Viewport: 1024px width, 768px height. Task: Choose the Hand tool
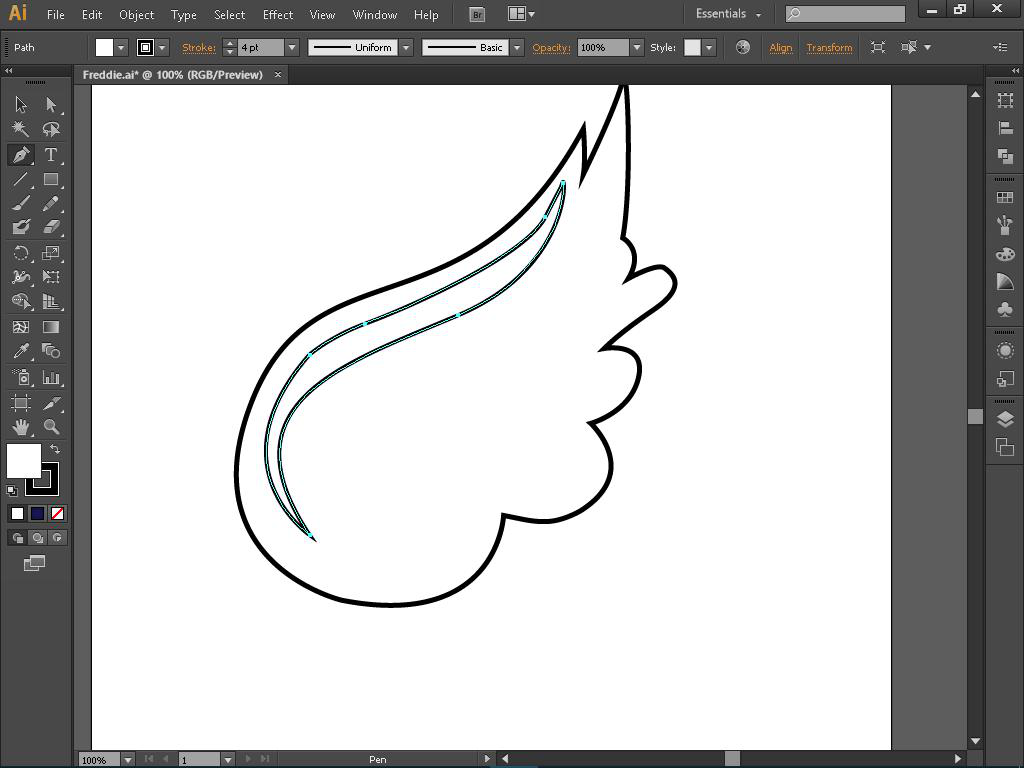click(20, 427)
